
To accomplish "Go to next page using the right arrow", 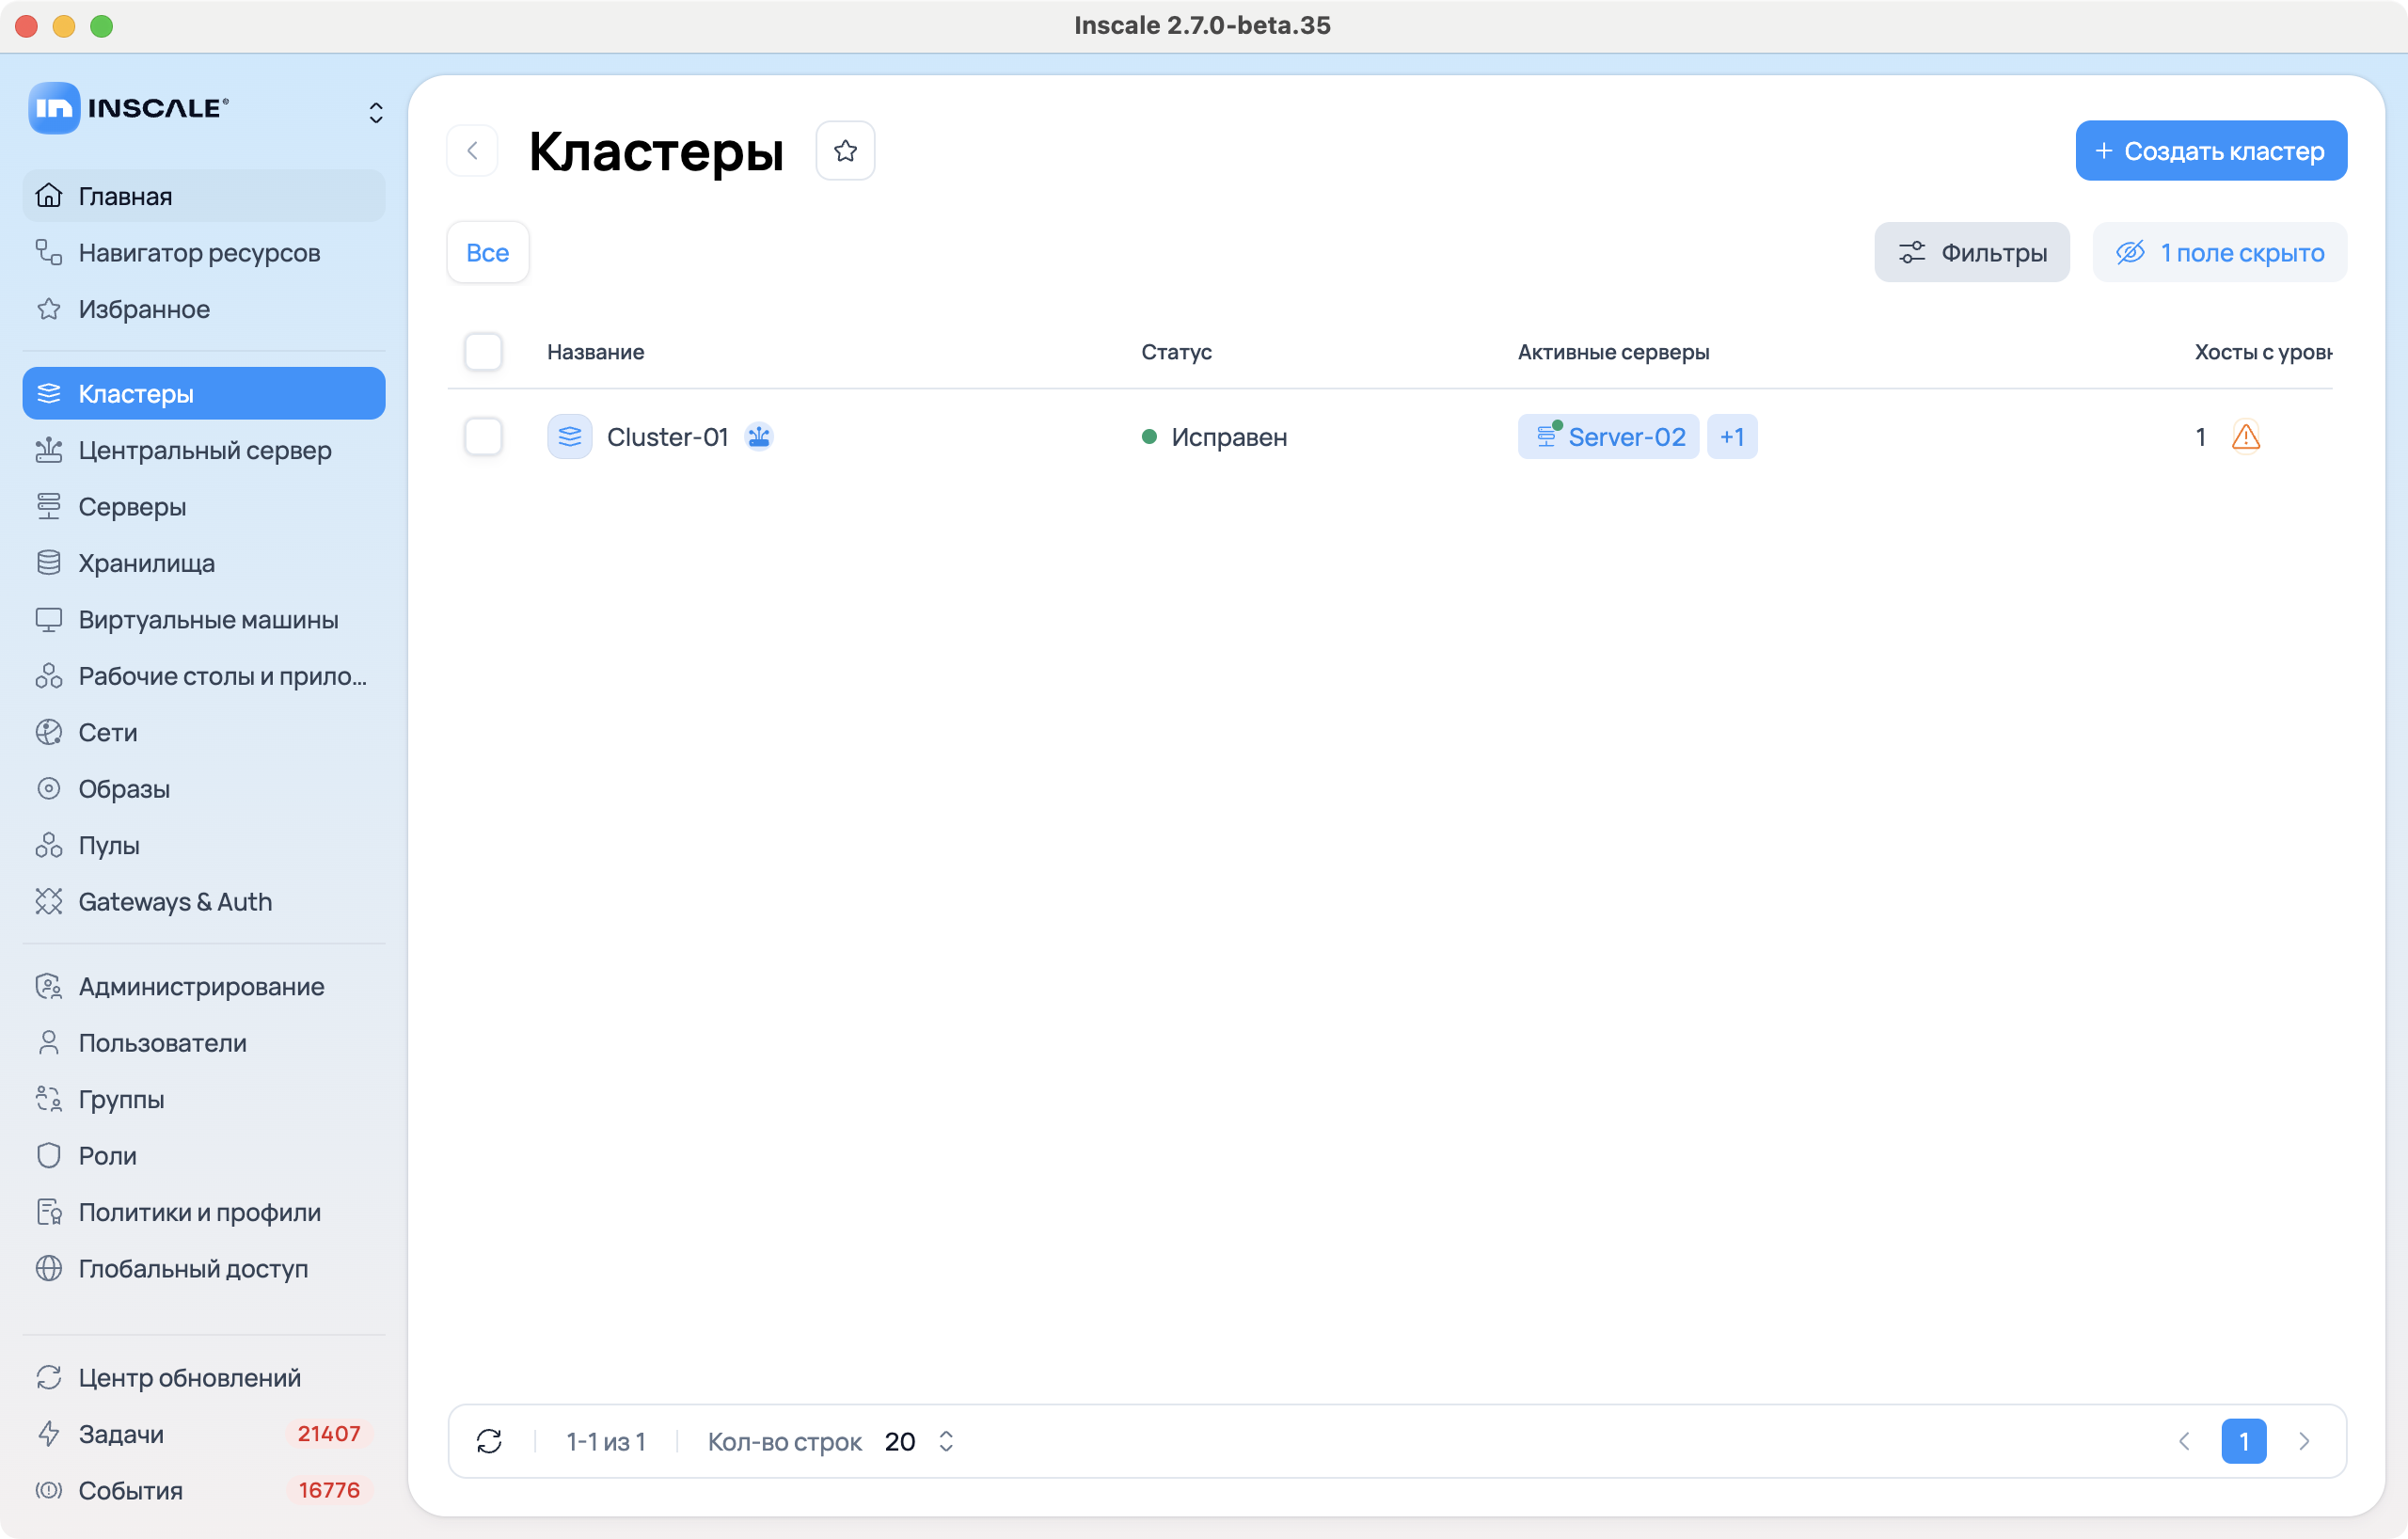I will (2304, 1441).
